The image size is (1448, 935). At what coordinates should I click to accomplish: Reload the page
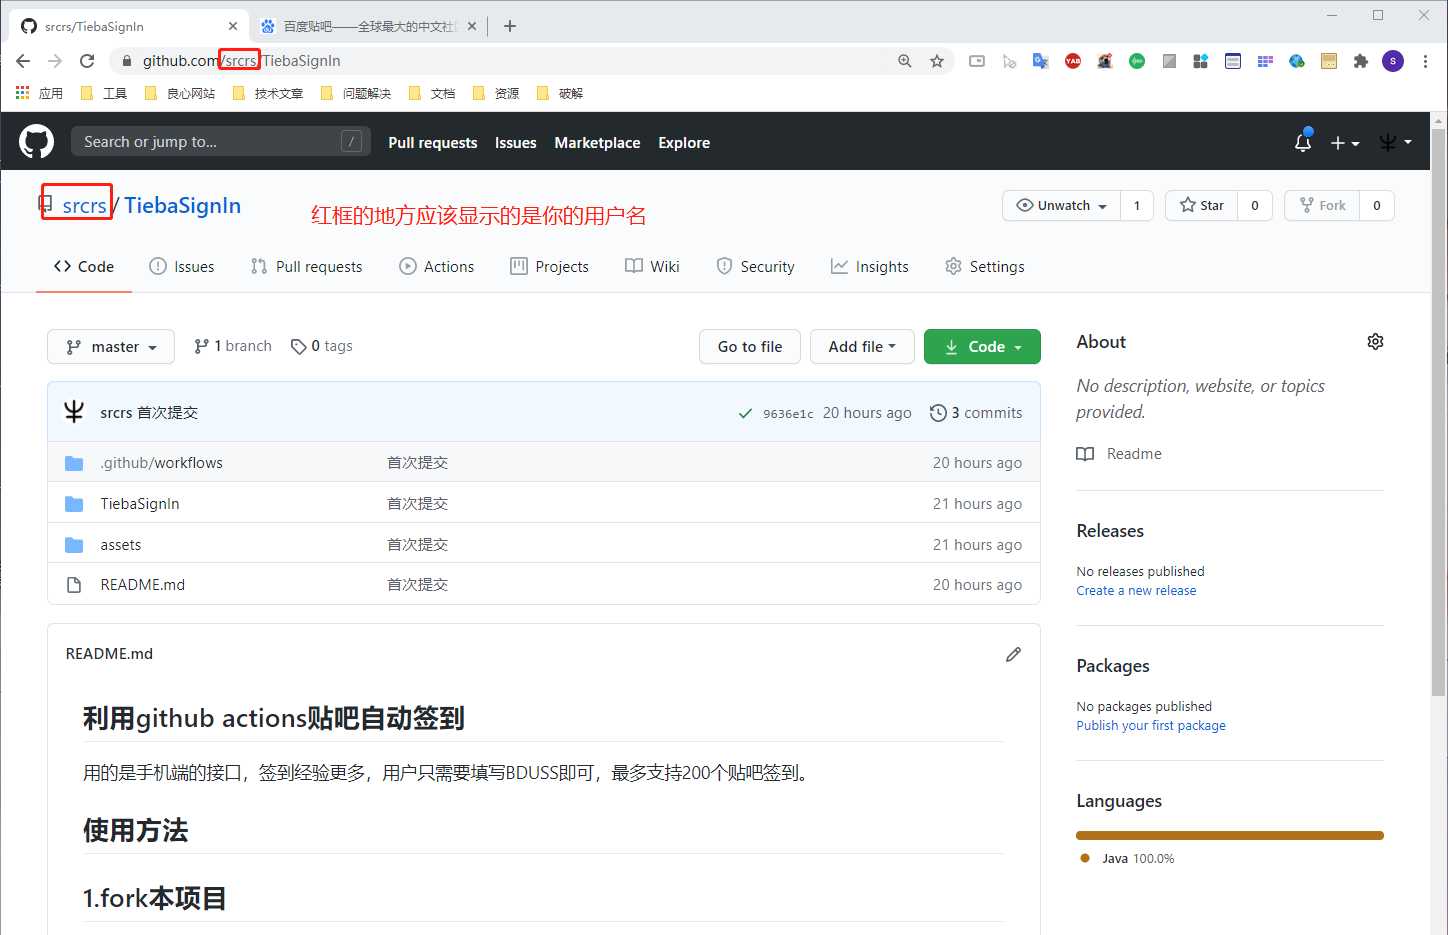click(87, 61)
